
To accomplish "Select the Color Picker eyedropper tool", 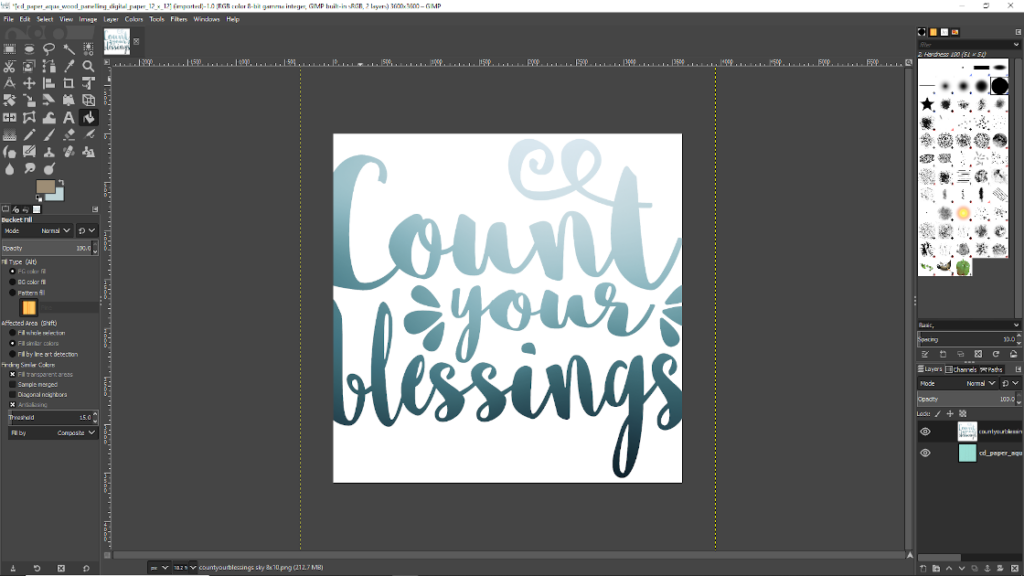I will [69, 66].
